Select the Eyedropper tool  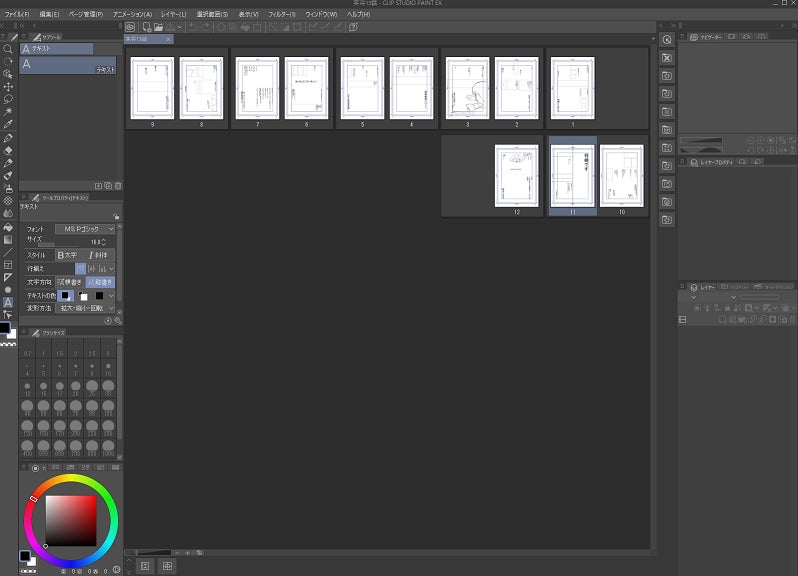point(8,124)
